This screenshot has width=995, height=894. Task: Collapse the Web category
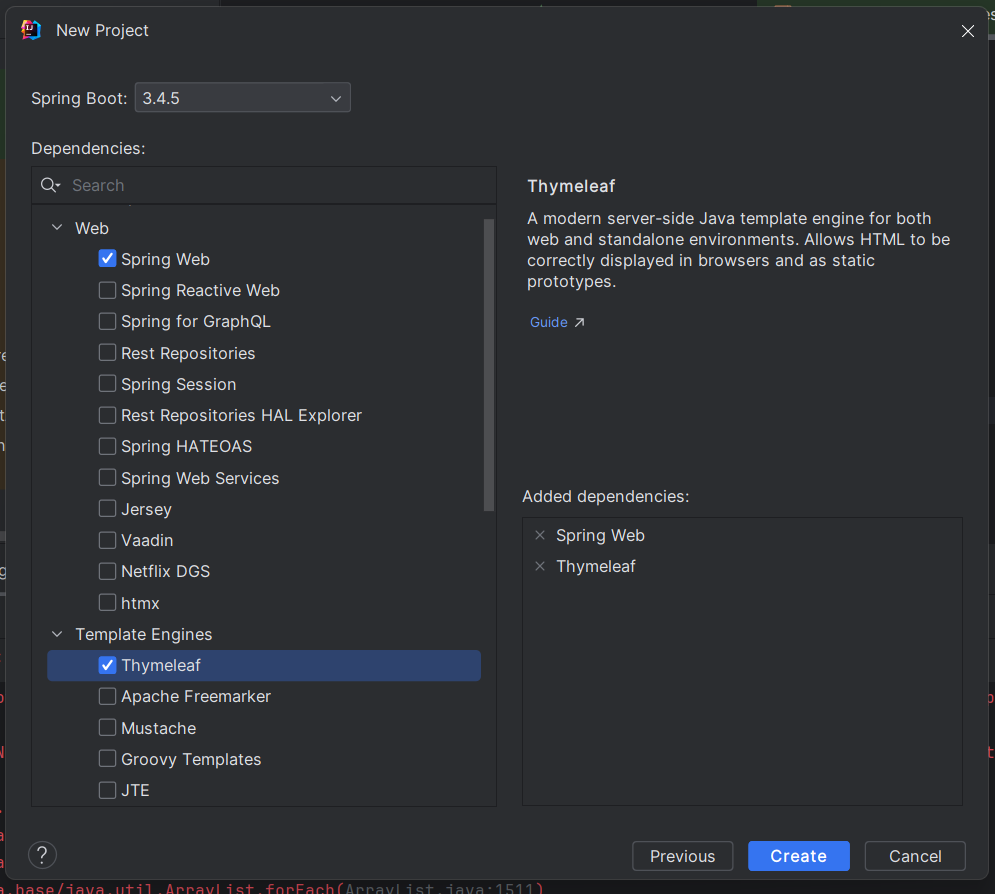[x=57, y=228]
